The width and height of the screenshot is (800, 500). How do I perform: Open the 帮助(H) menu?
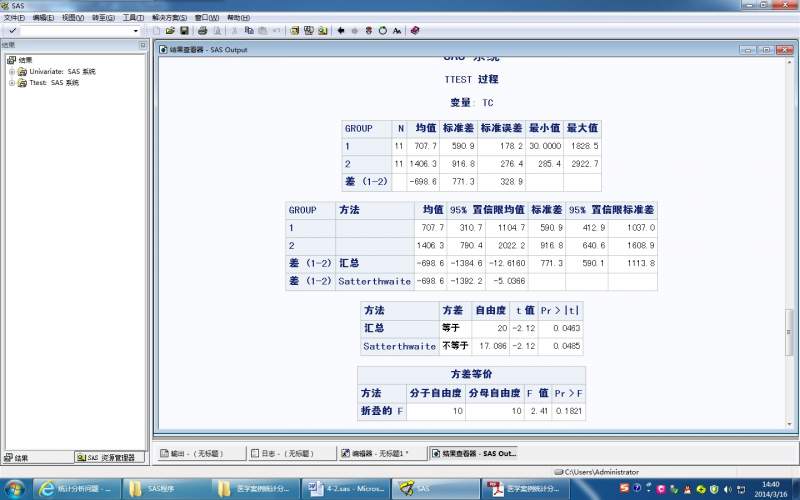coord(238,17)
